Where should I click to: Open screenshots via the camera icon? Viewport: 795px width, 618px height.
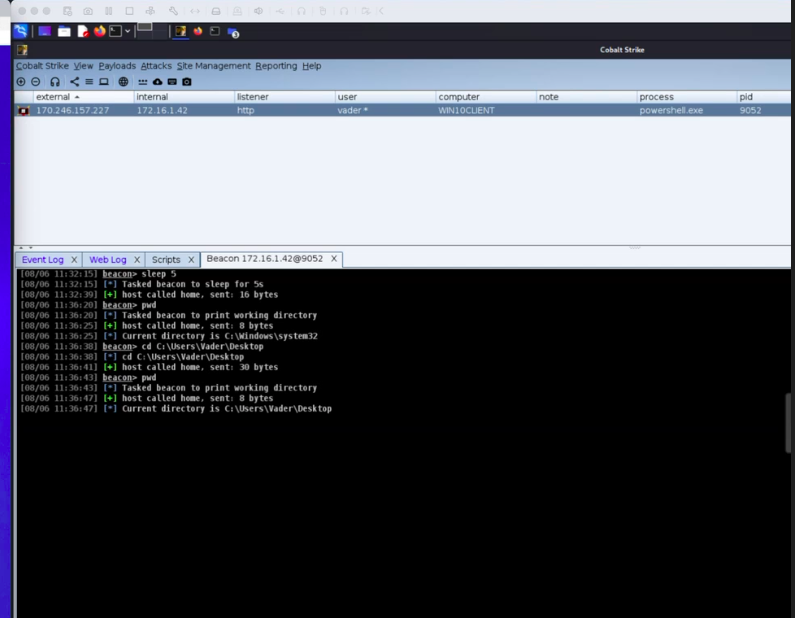(186, 81)
